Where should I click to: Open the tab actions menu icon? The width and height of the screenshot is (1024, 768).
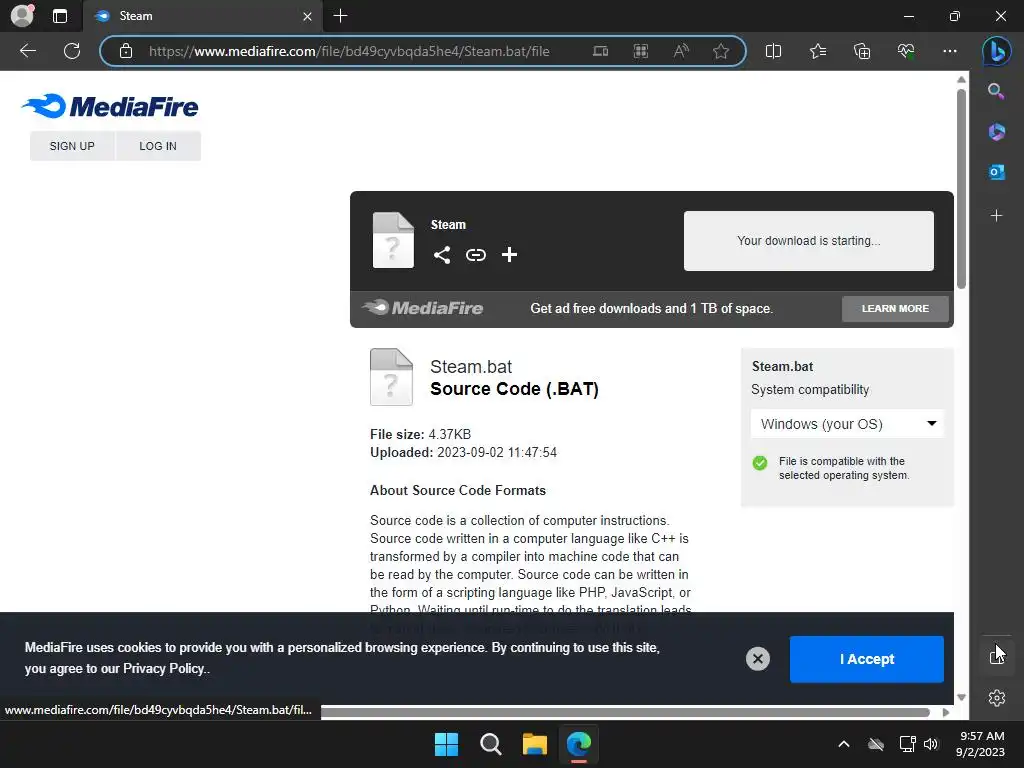pyautogui.click(x=60, y=16)
